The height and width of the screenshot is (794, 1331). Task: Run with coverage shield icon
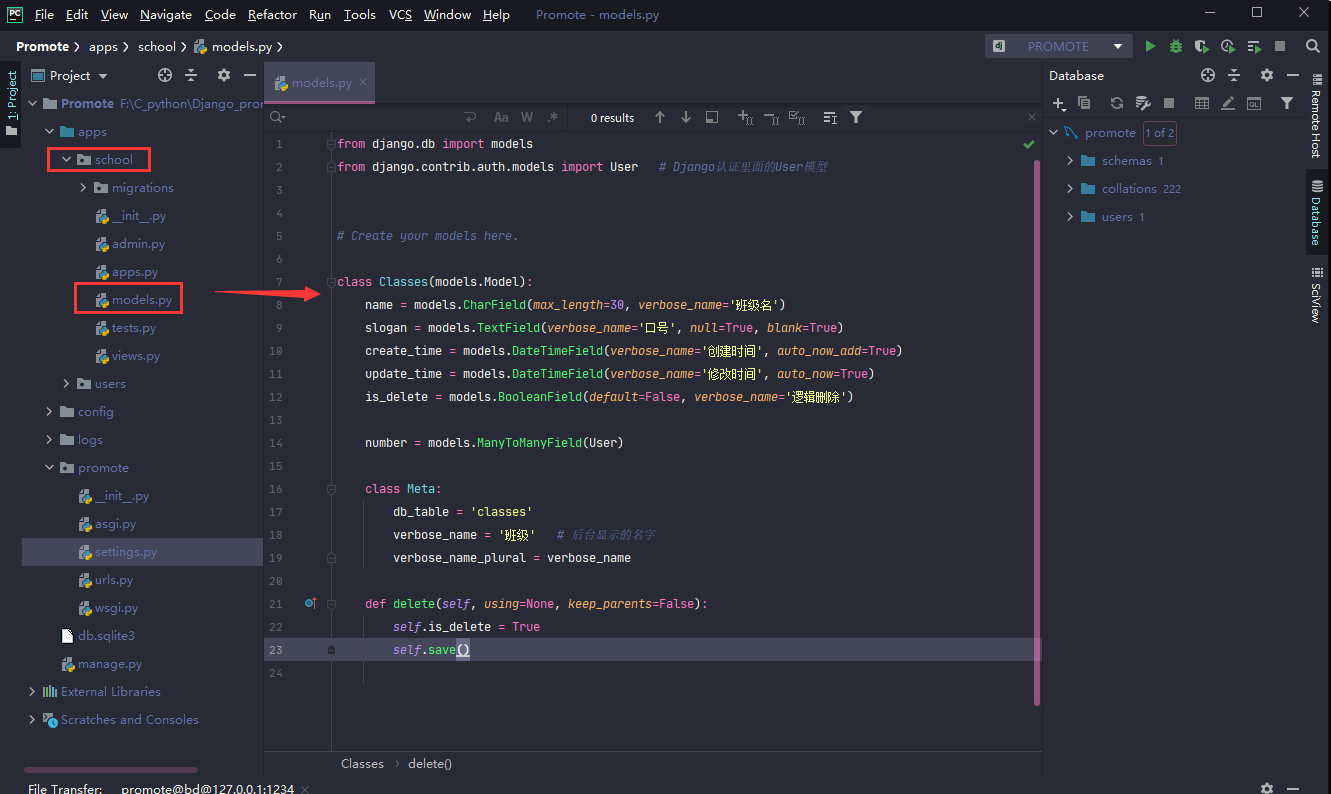(x=1201, y=46)
